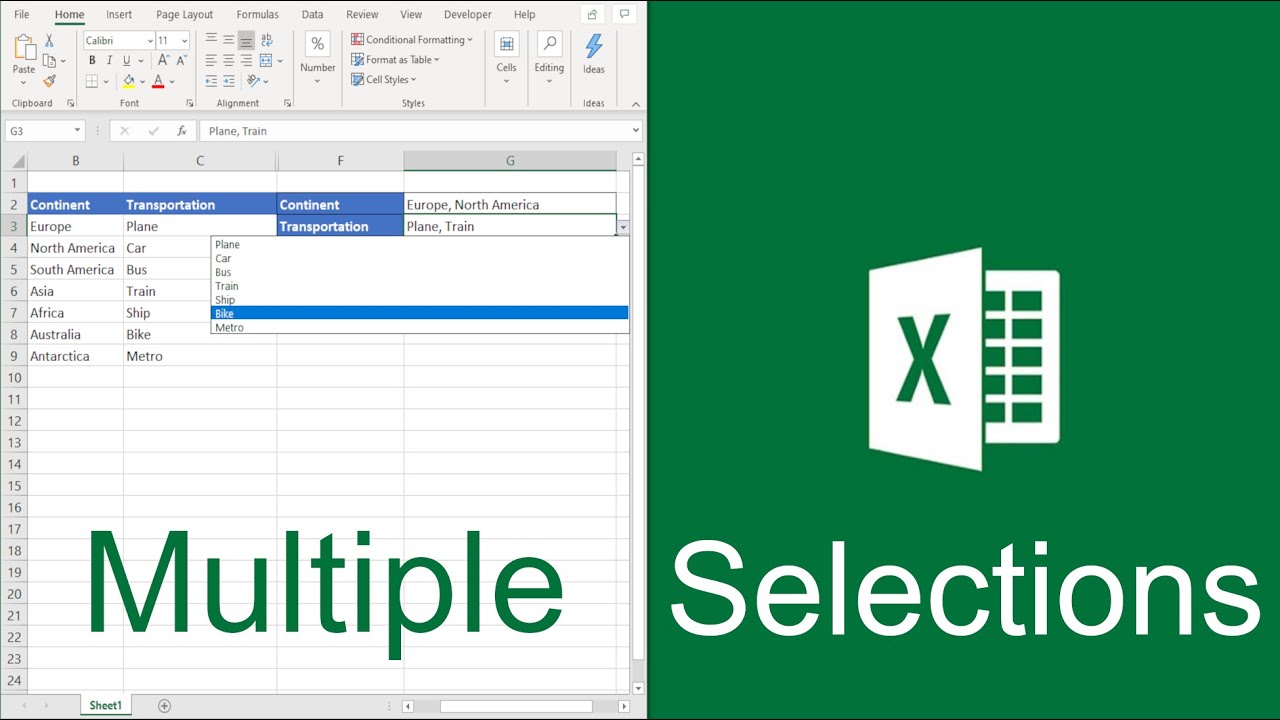Image resolution: width=1280 pixels, height=720 pixels.
Task: Open the Developer tab
Action: point(468,15)
